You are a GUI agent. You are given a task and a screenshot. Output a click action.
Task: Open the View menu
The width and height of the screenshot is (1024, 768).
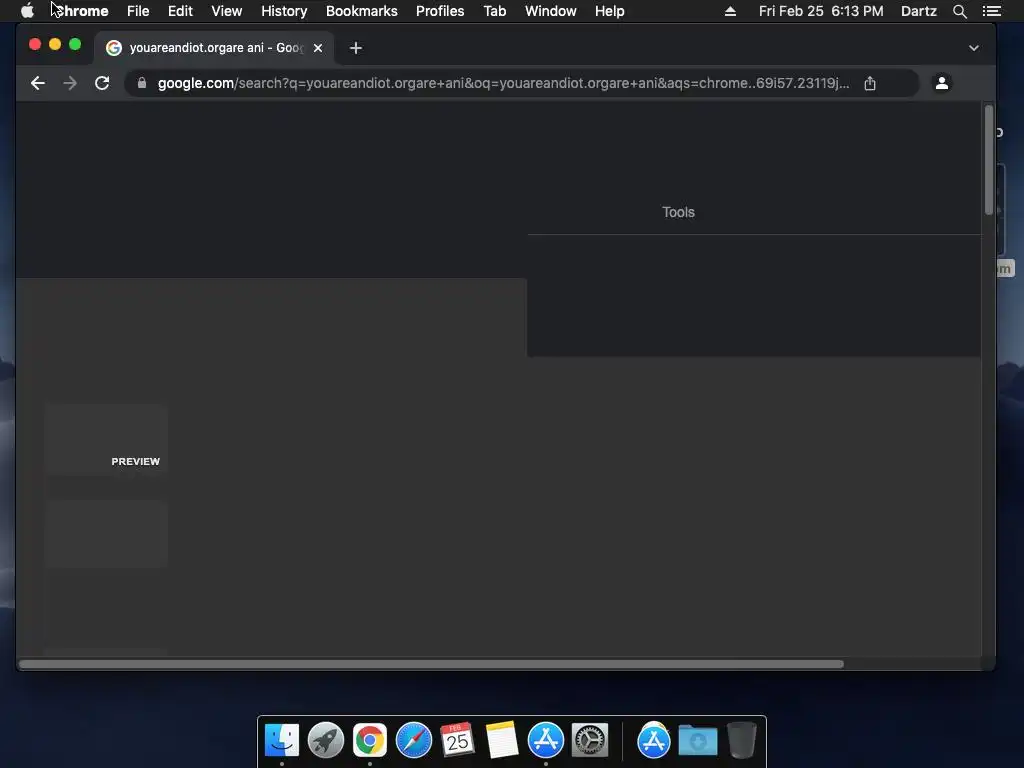227,11
